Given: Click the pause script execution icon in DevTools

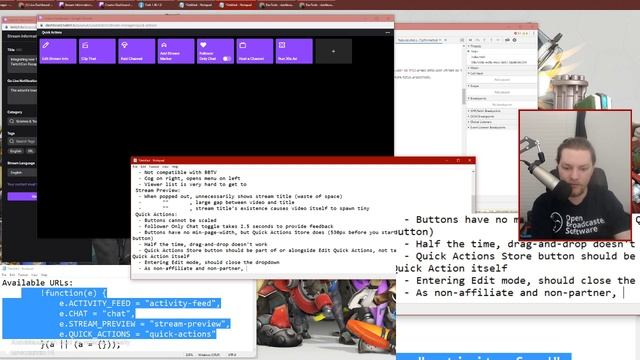Looking at the screenshot, I should 471,40.
